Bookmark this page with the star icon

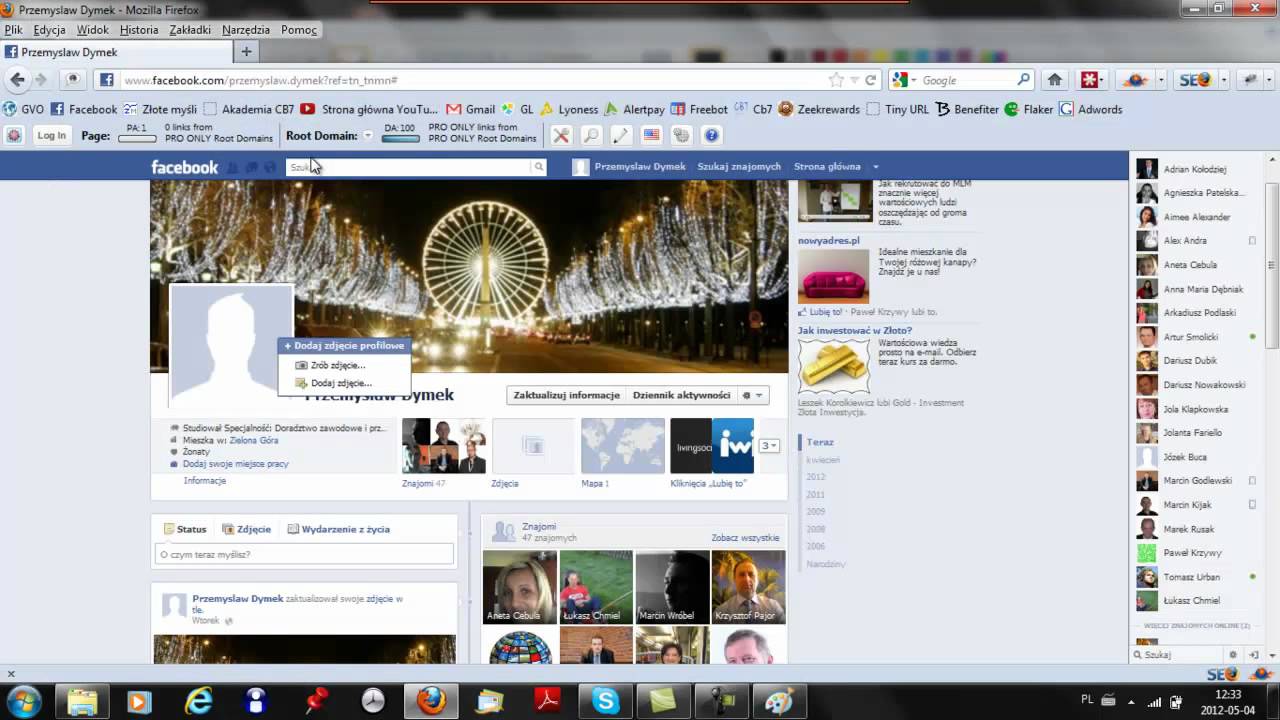(x=836, y=80)
